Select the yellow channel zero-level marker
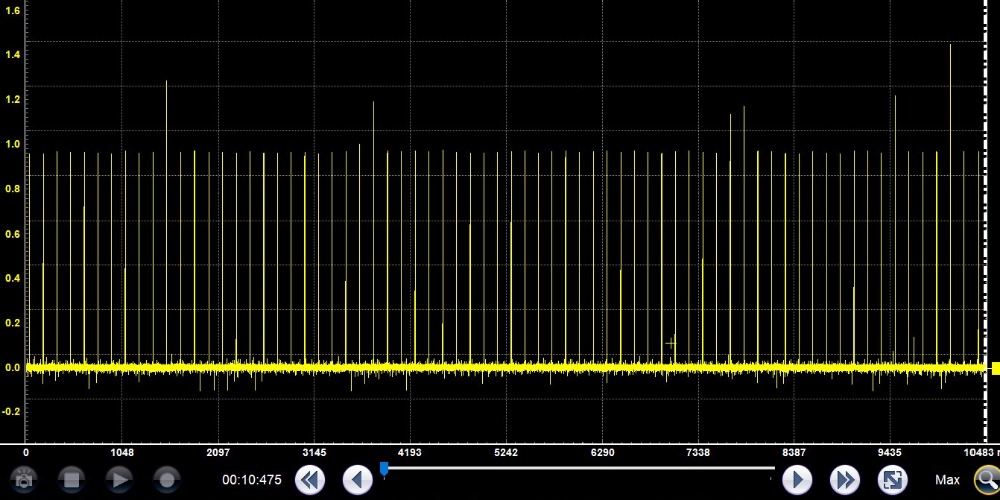 coord(995,368)
